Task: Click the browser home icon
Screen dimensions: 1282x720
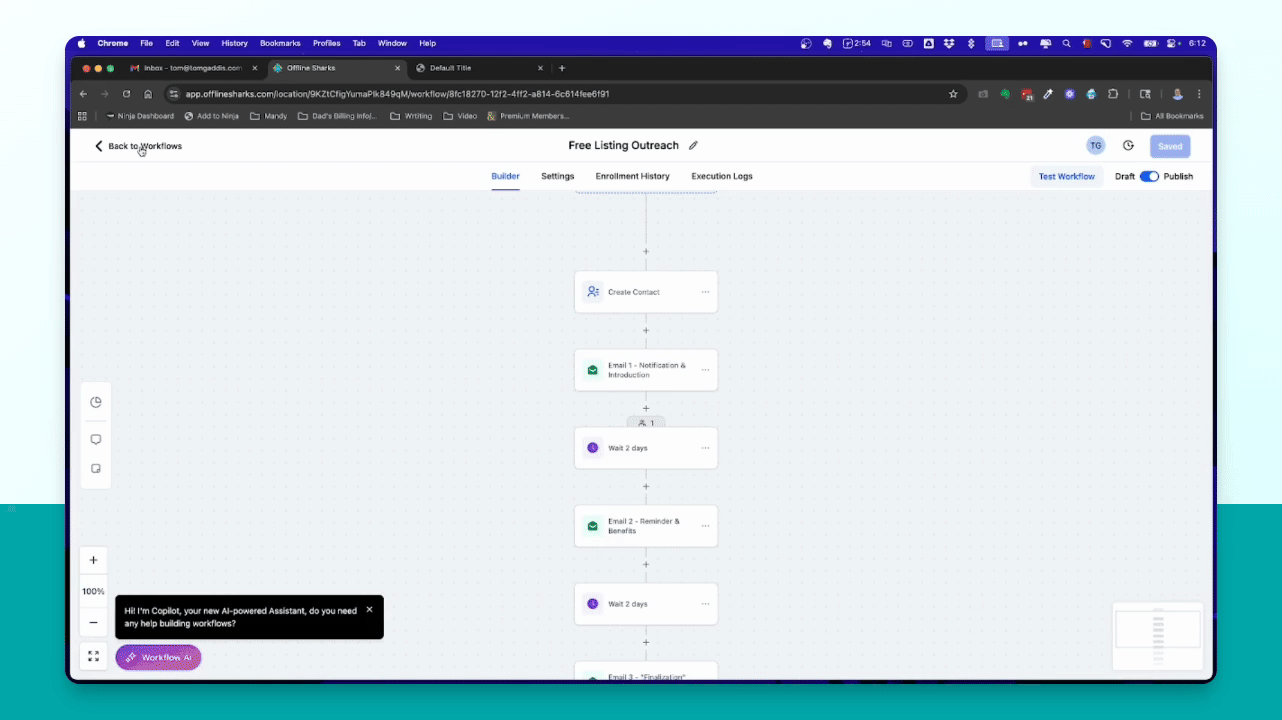Action: 148,94
